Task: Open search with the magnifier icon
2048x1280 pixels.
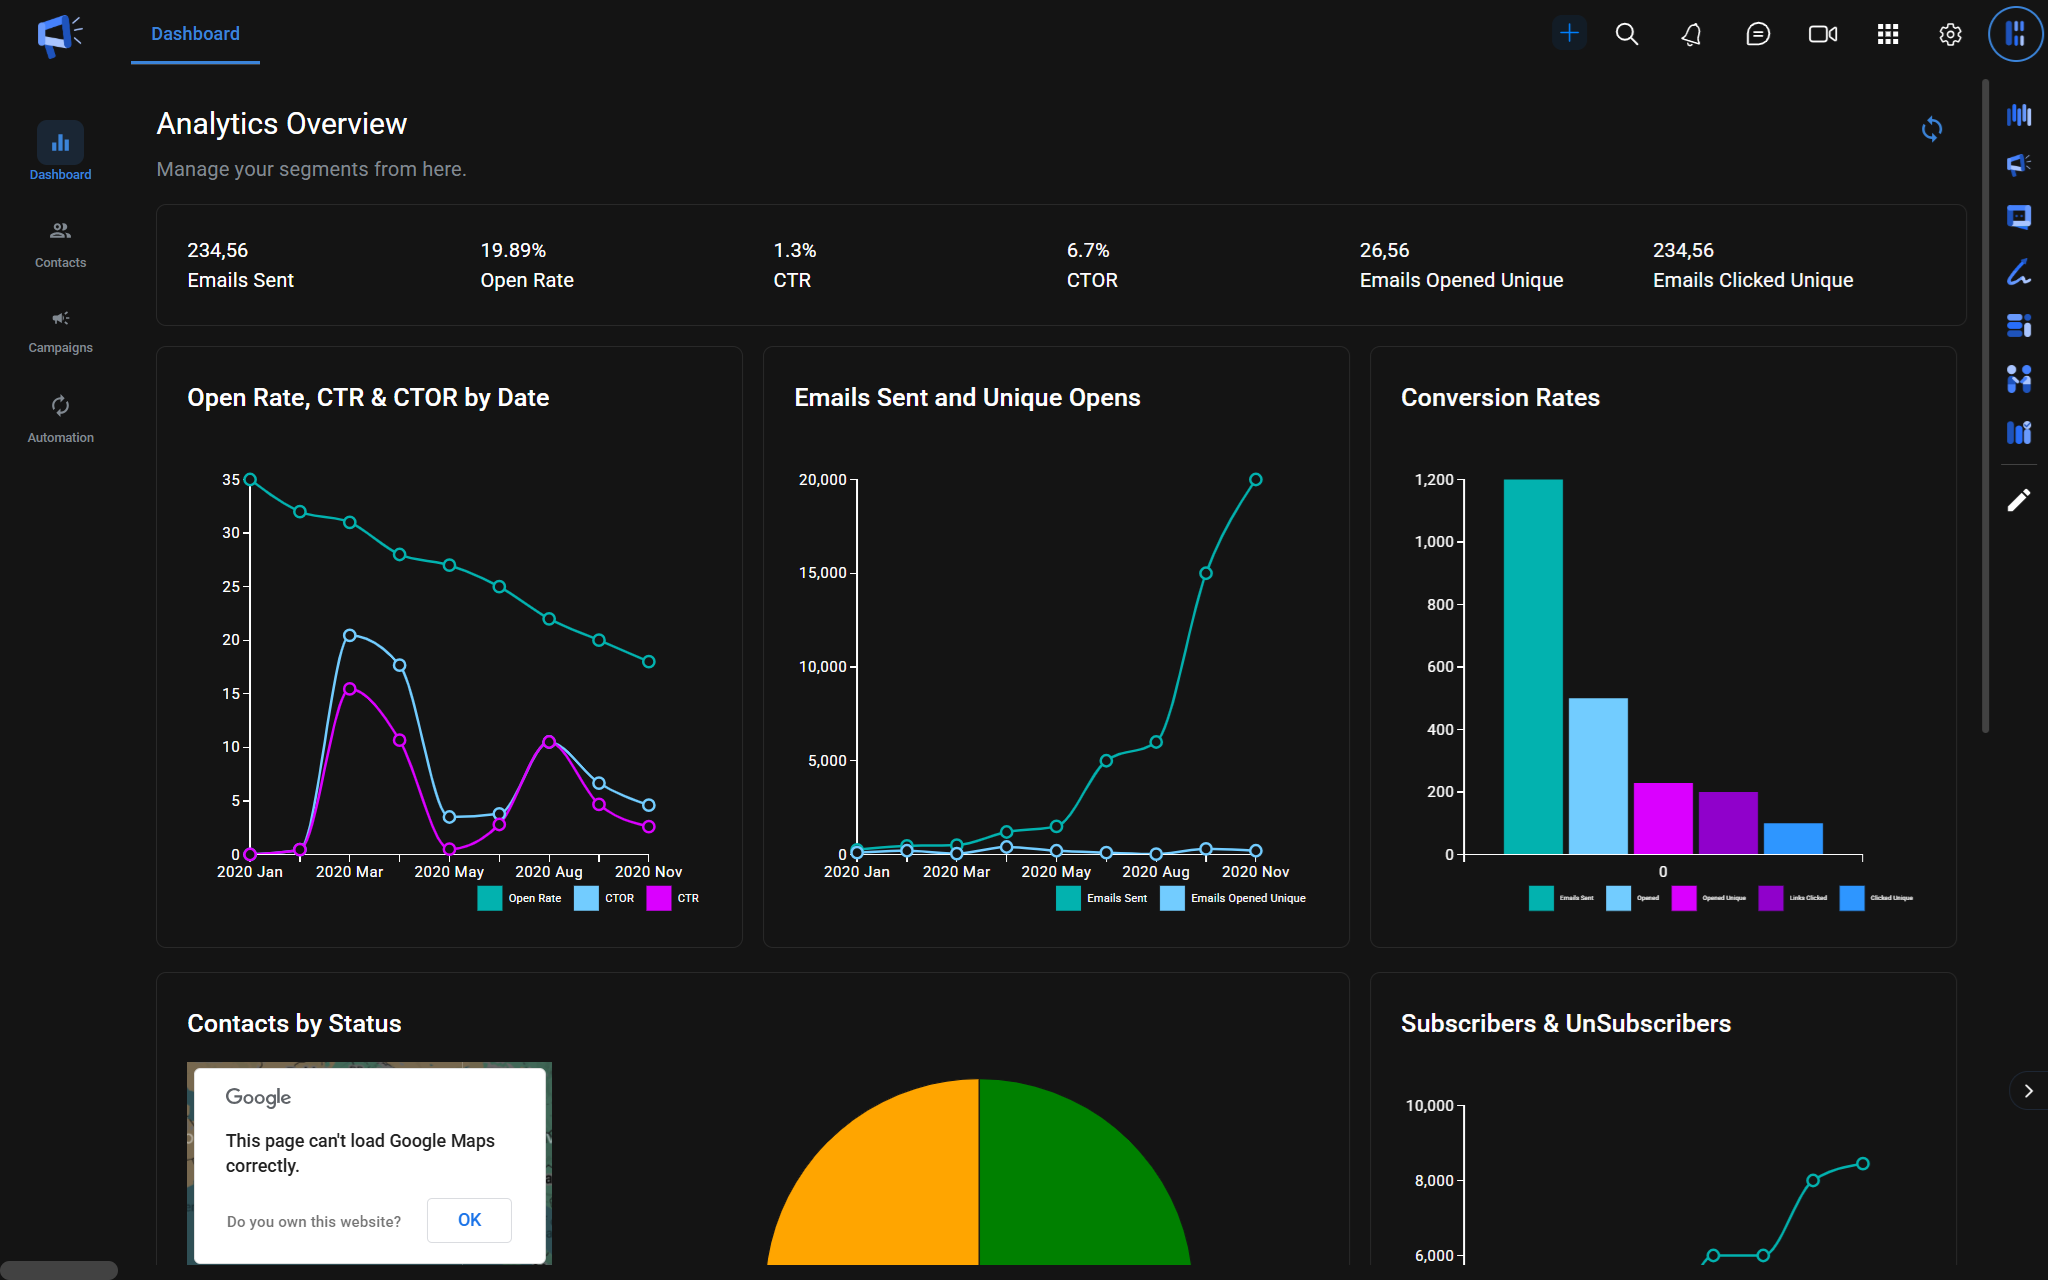Action: point(1627,34)
